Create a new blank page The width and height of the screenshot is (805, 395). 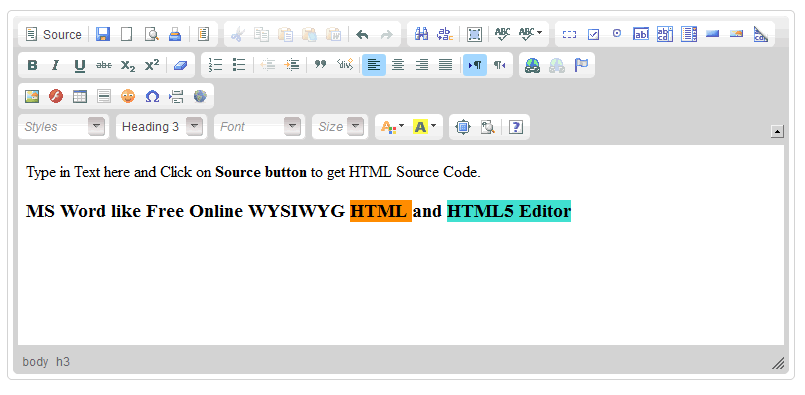[x=126, y=34]
